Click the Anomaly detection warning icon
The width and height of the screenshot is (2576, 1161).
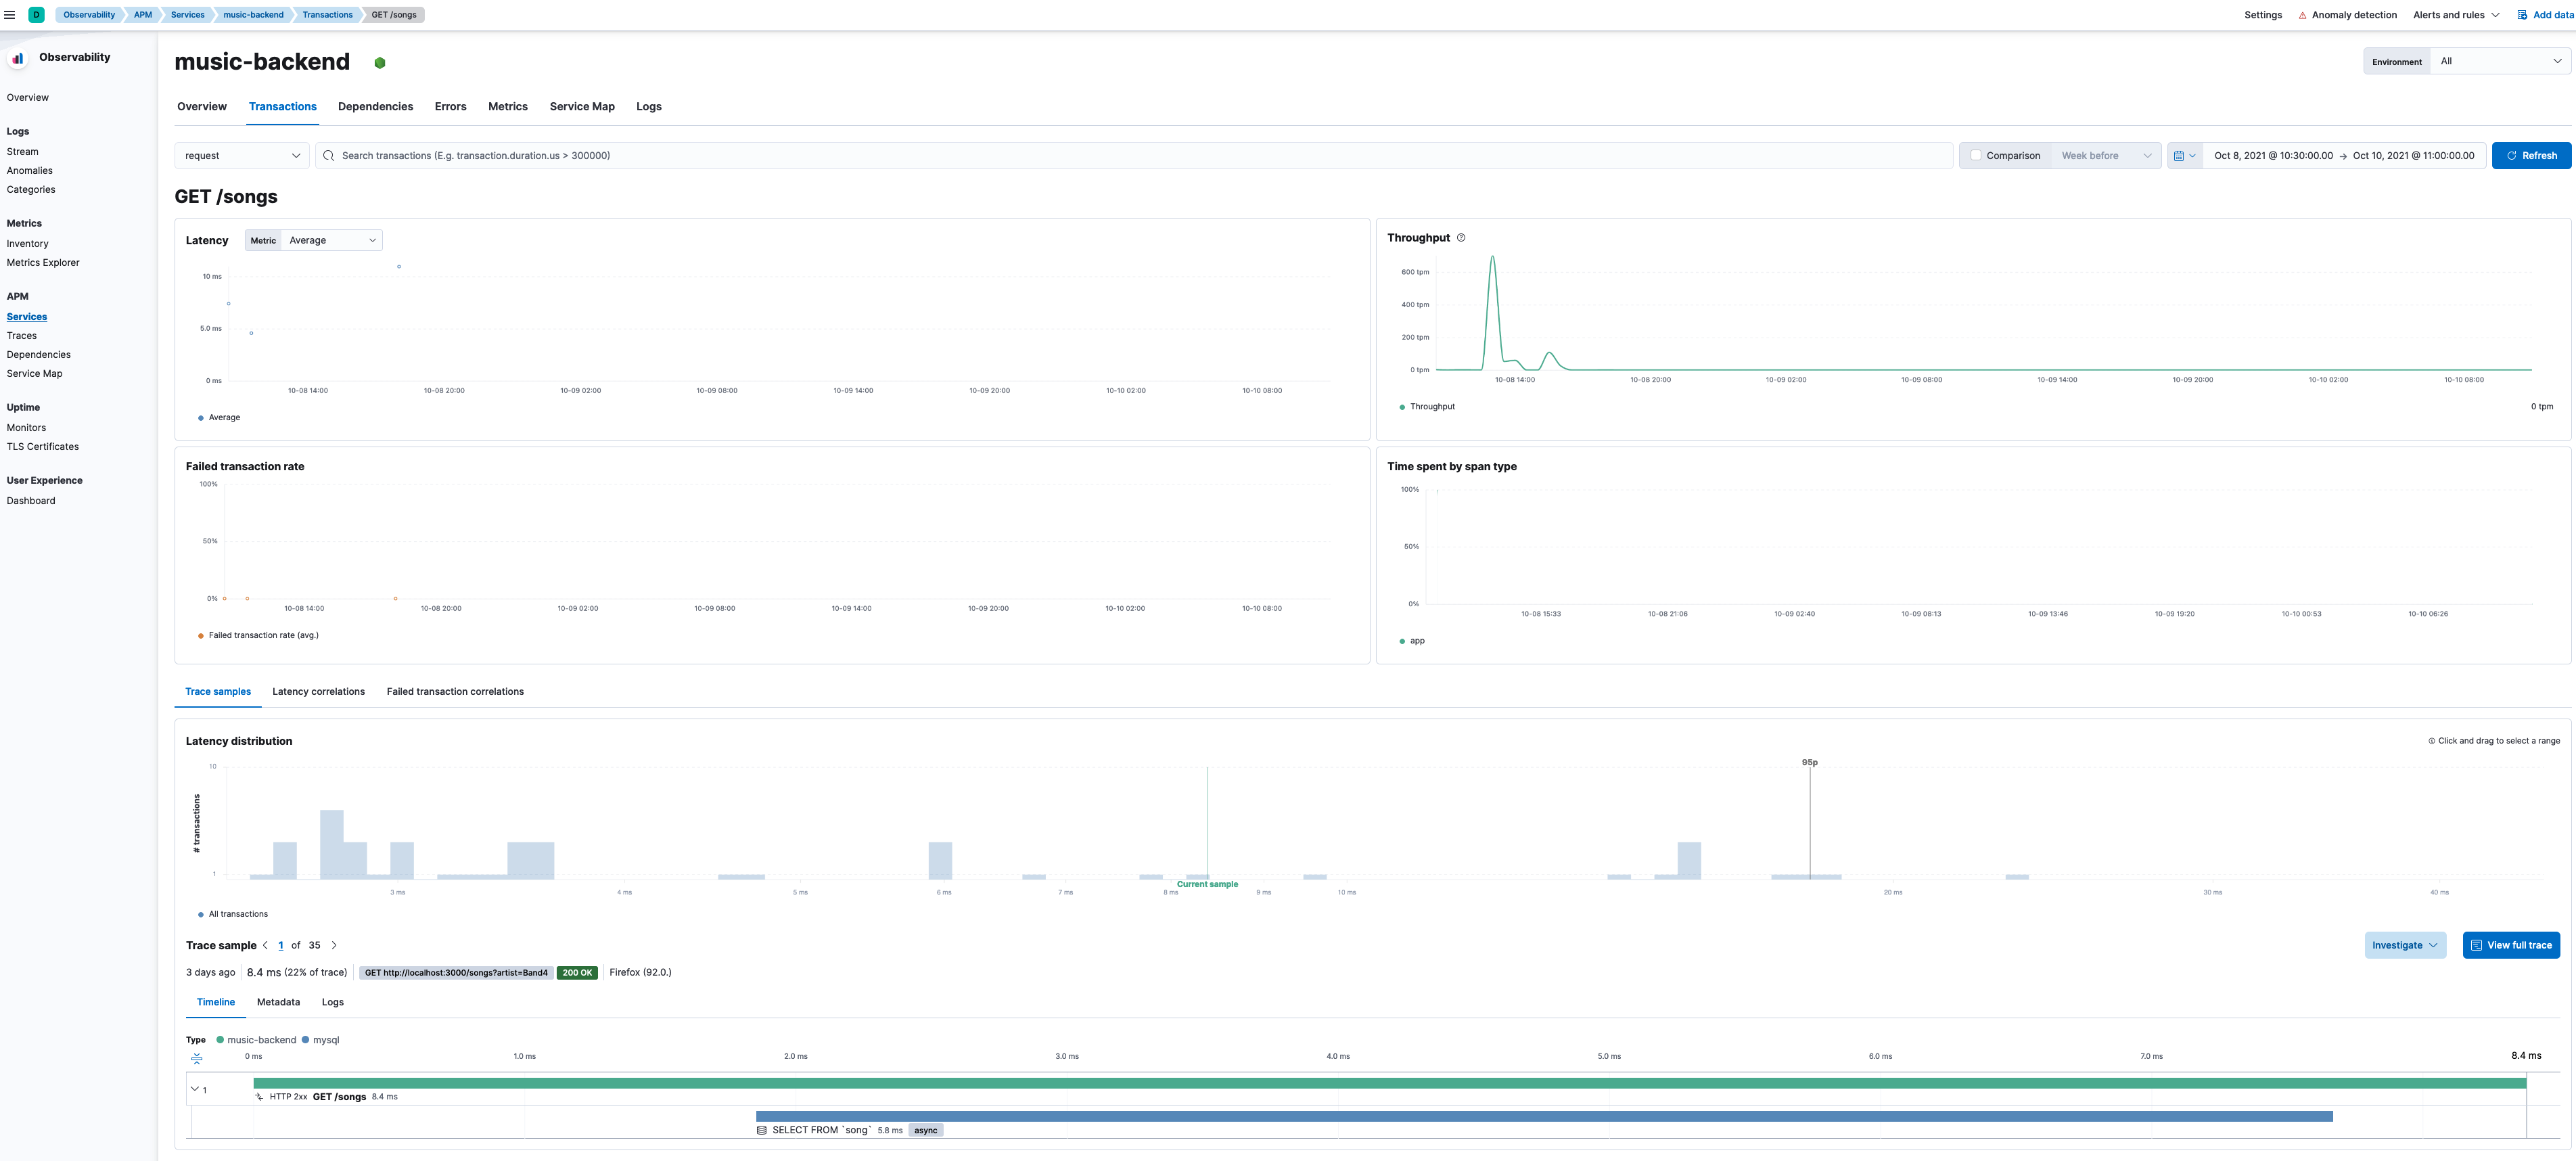2302,15
